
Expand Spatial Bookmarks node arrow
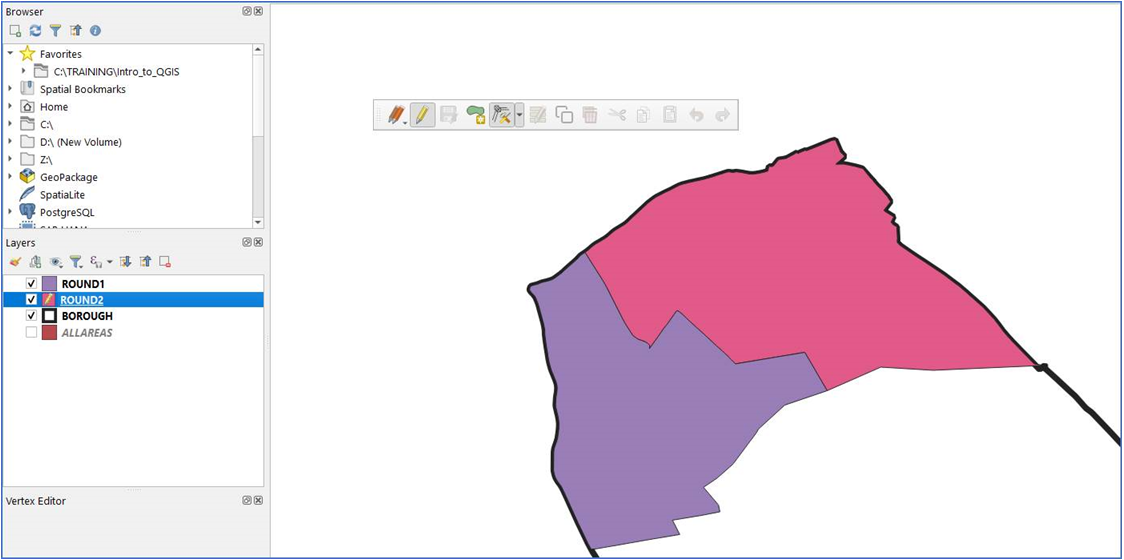10,89
